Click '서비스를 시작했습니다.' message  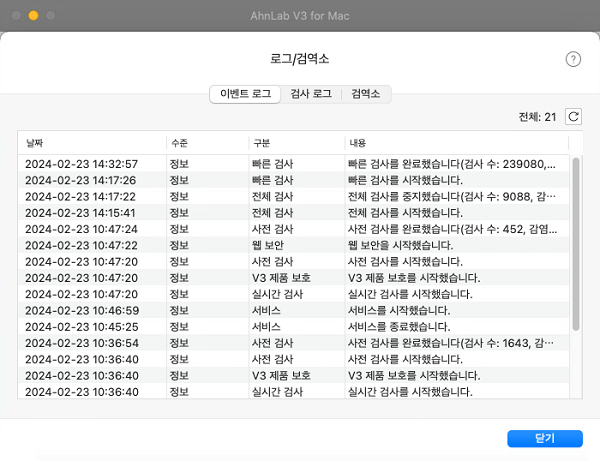pyautogui.click(x=399, y=311)
